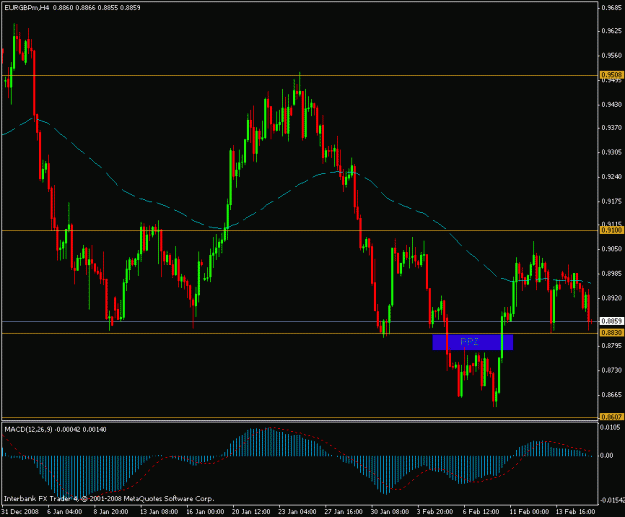
Task: Click the 8 Jan 20:00 time label
Action: pyautogui.click(x=111, y=511)
